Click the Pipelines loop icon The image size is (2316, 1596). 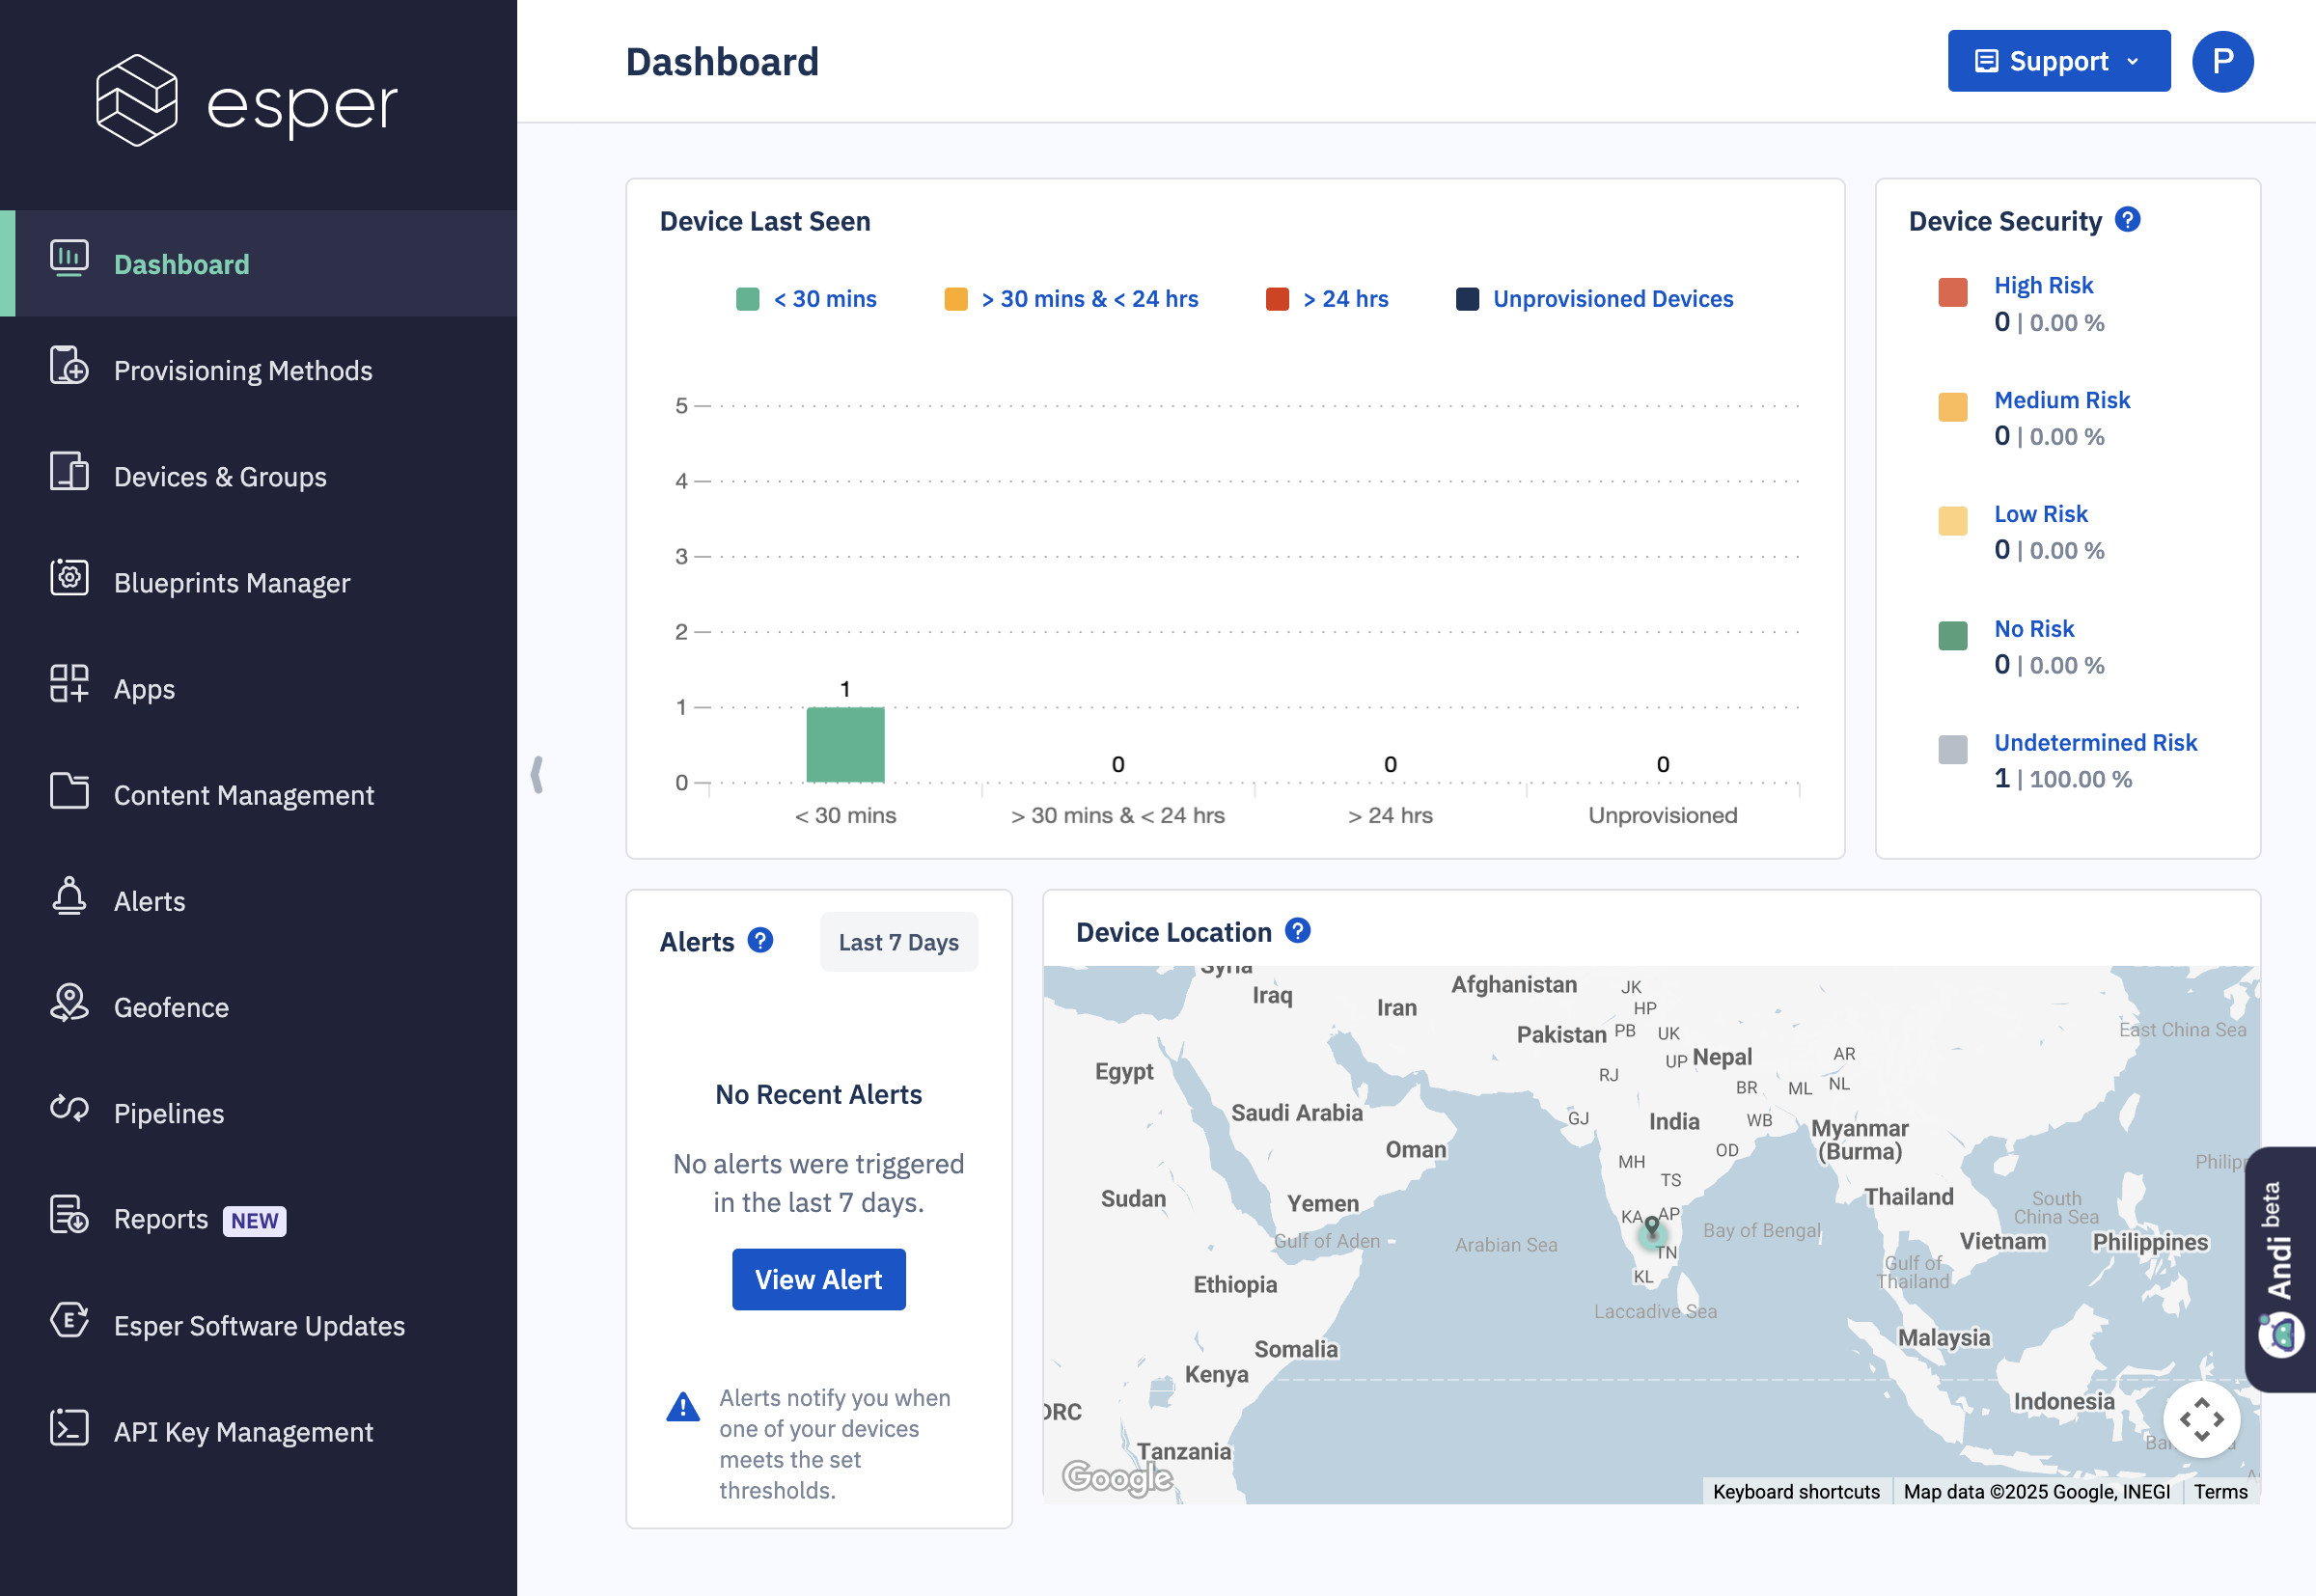coord(69,1109)
